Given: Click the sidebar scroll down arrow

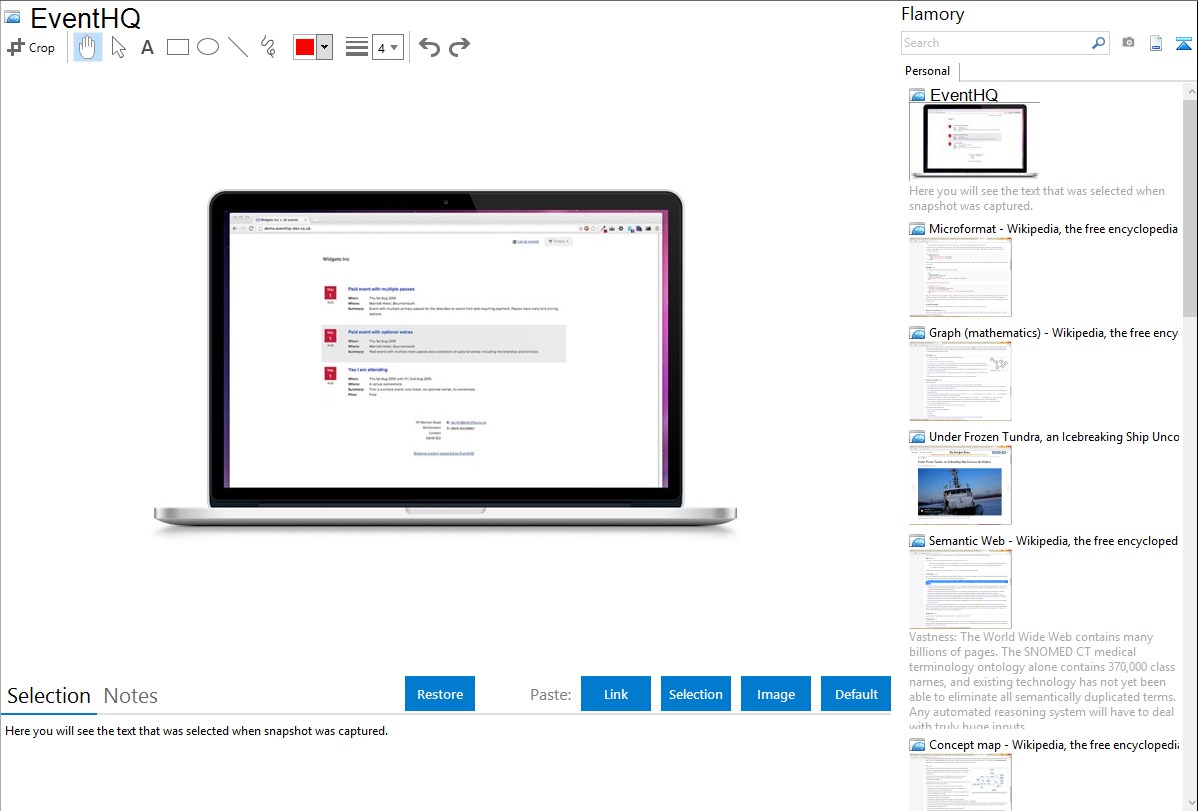Looking at the screenshot, I should 1190,803.
